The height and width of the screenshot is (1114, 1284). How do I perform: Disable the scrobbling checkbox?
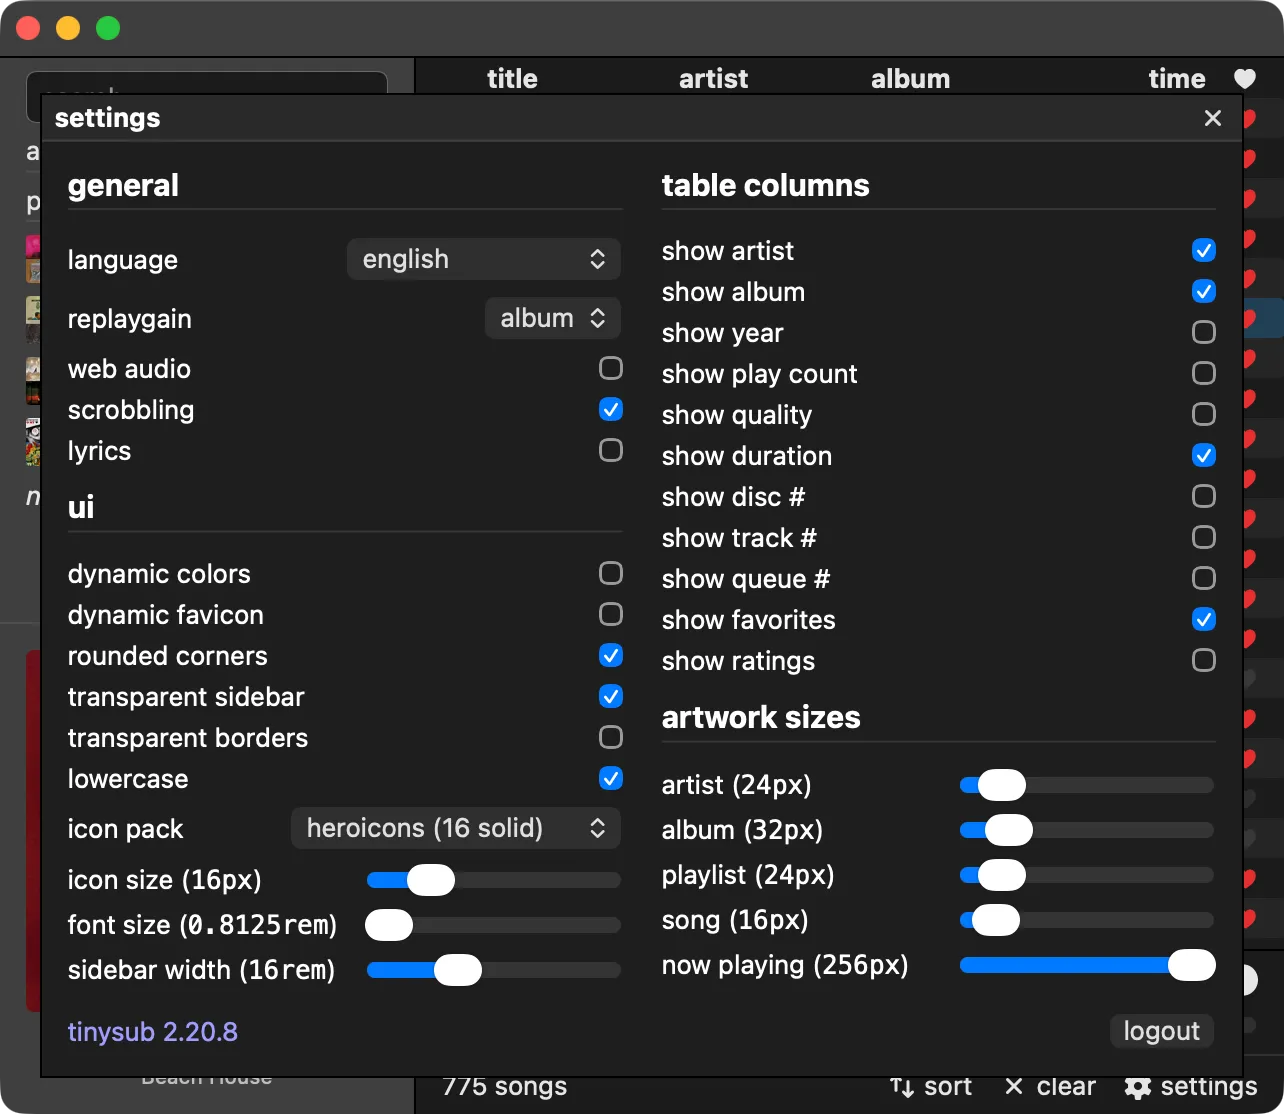611,409
